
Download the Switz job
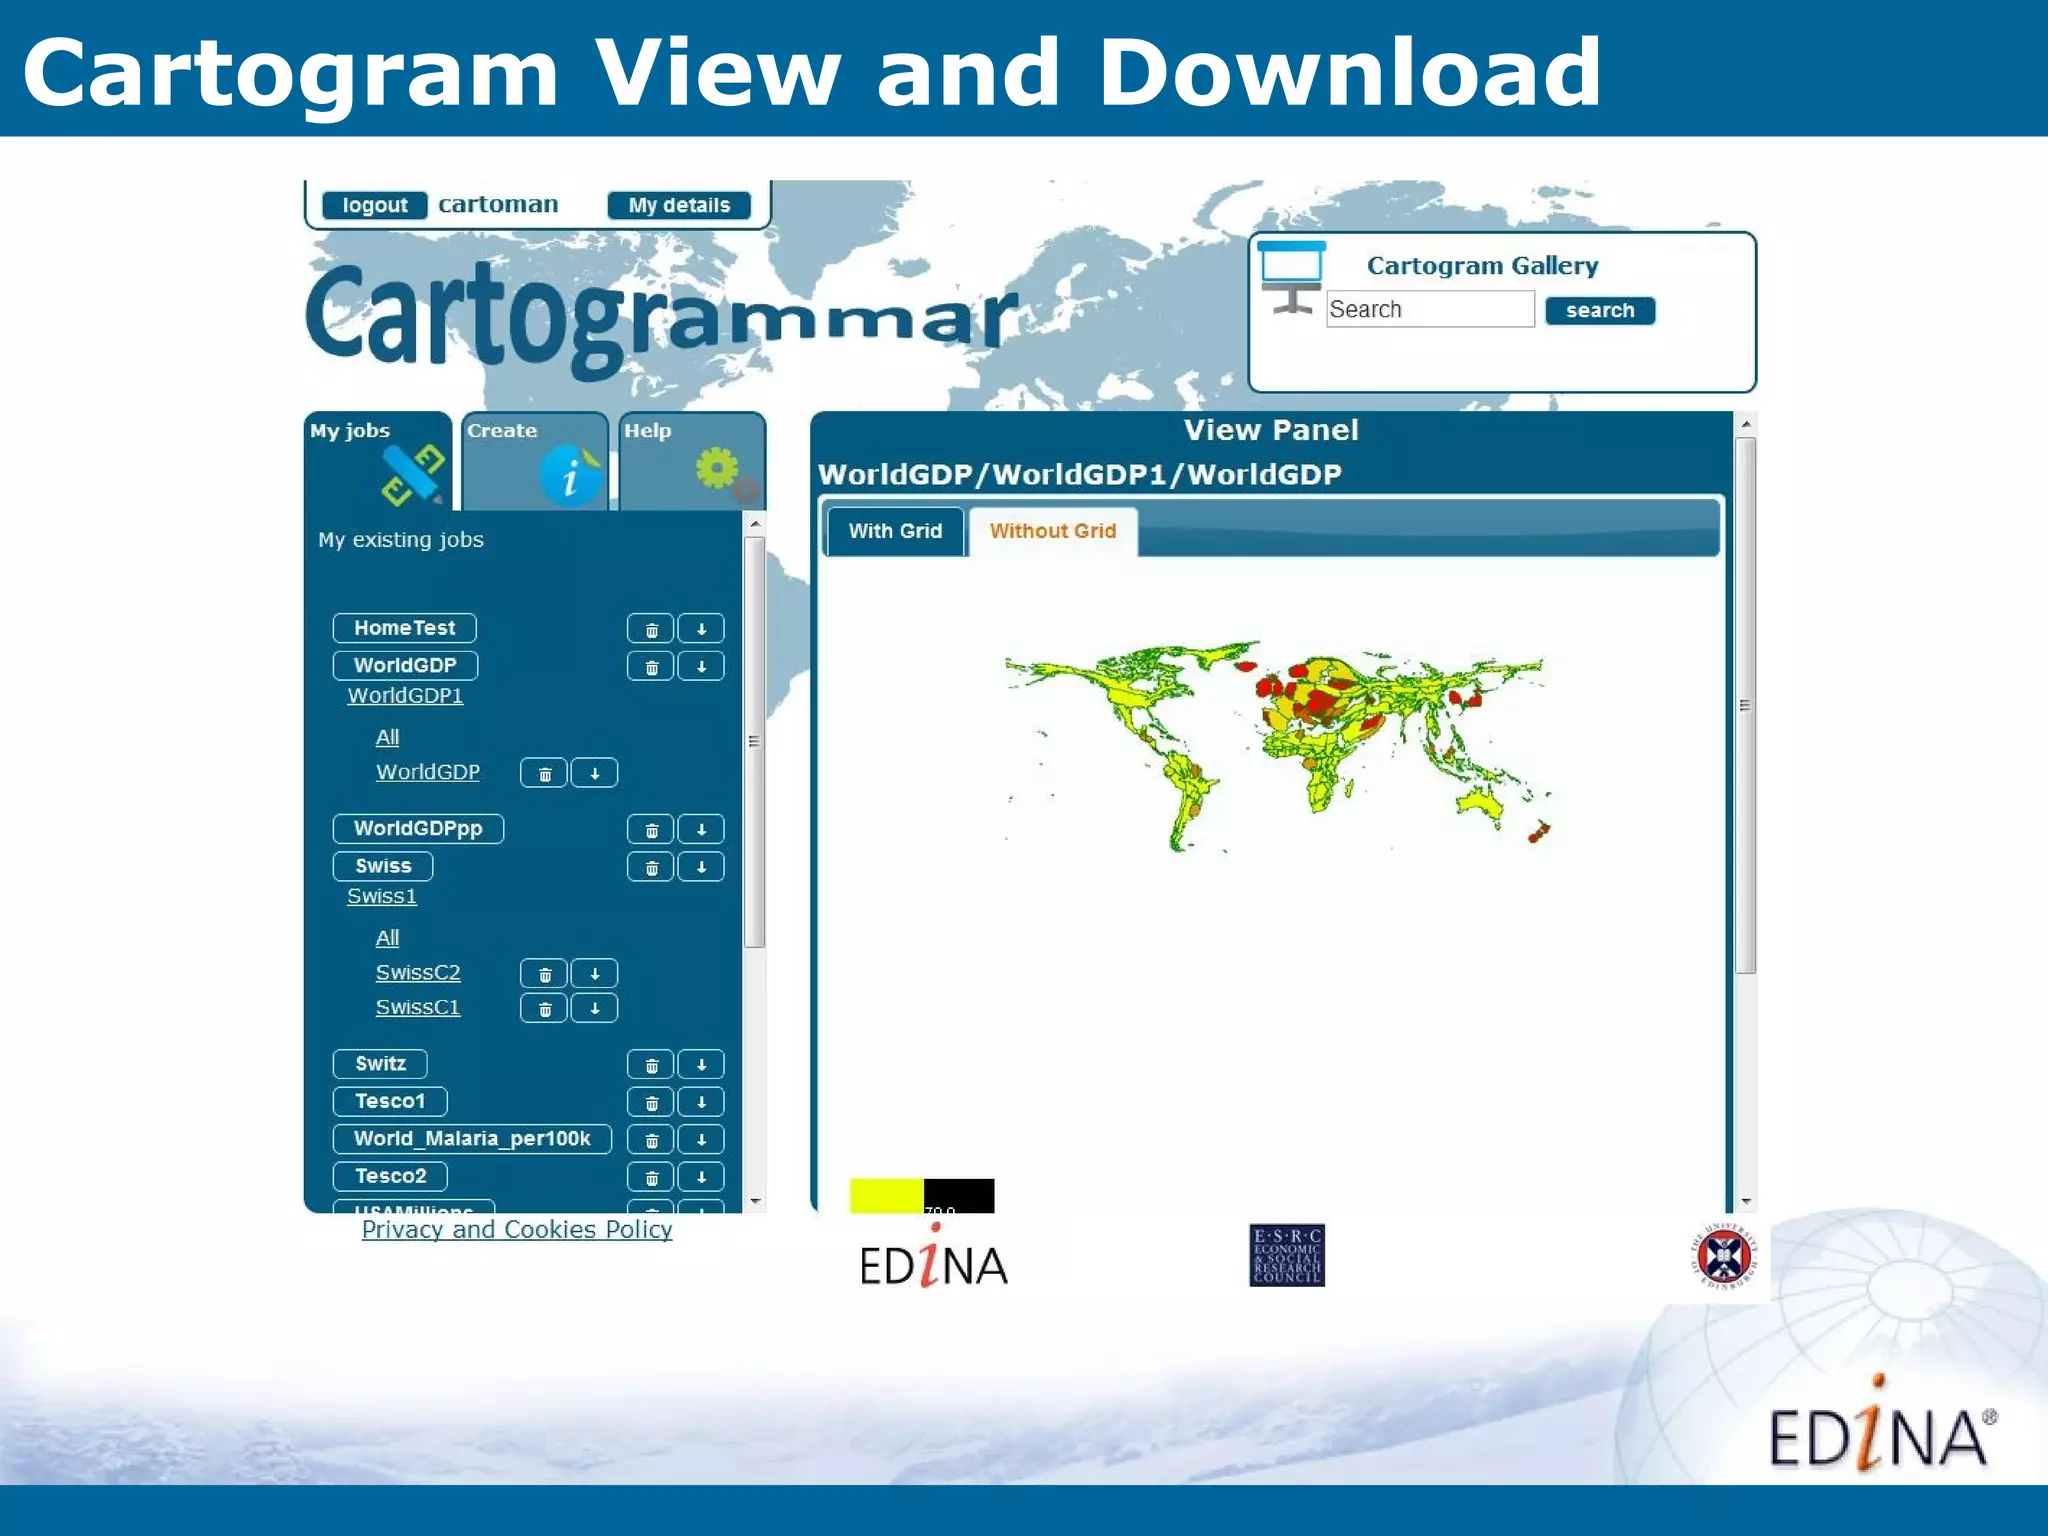coord(701,1065)
